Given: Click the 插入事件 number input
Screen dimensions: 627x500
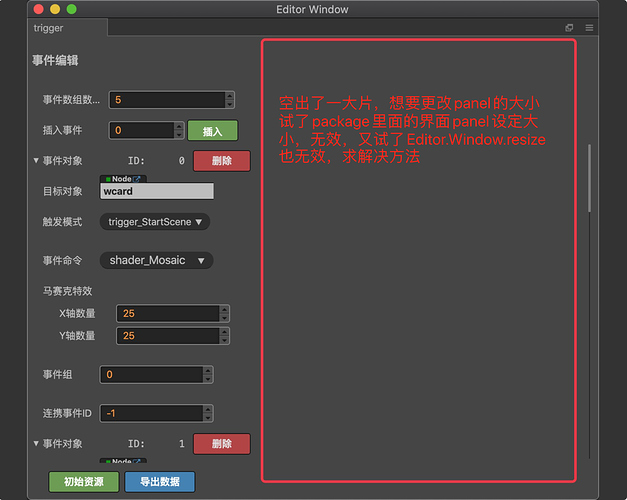Looking at the screenshot, I should click(x=142, y=130).
